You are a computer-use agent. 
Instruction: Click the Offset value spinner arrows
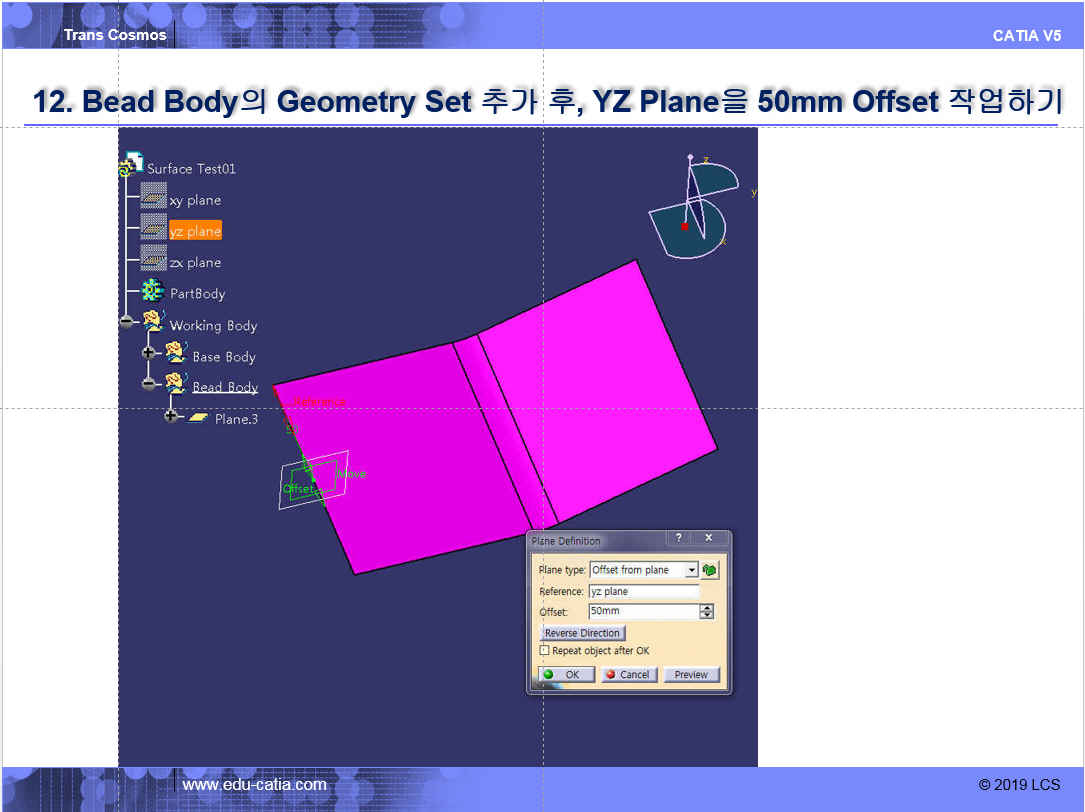click(706, 611)
